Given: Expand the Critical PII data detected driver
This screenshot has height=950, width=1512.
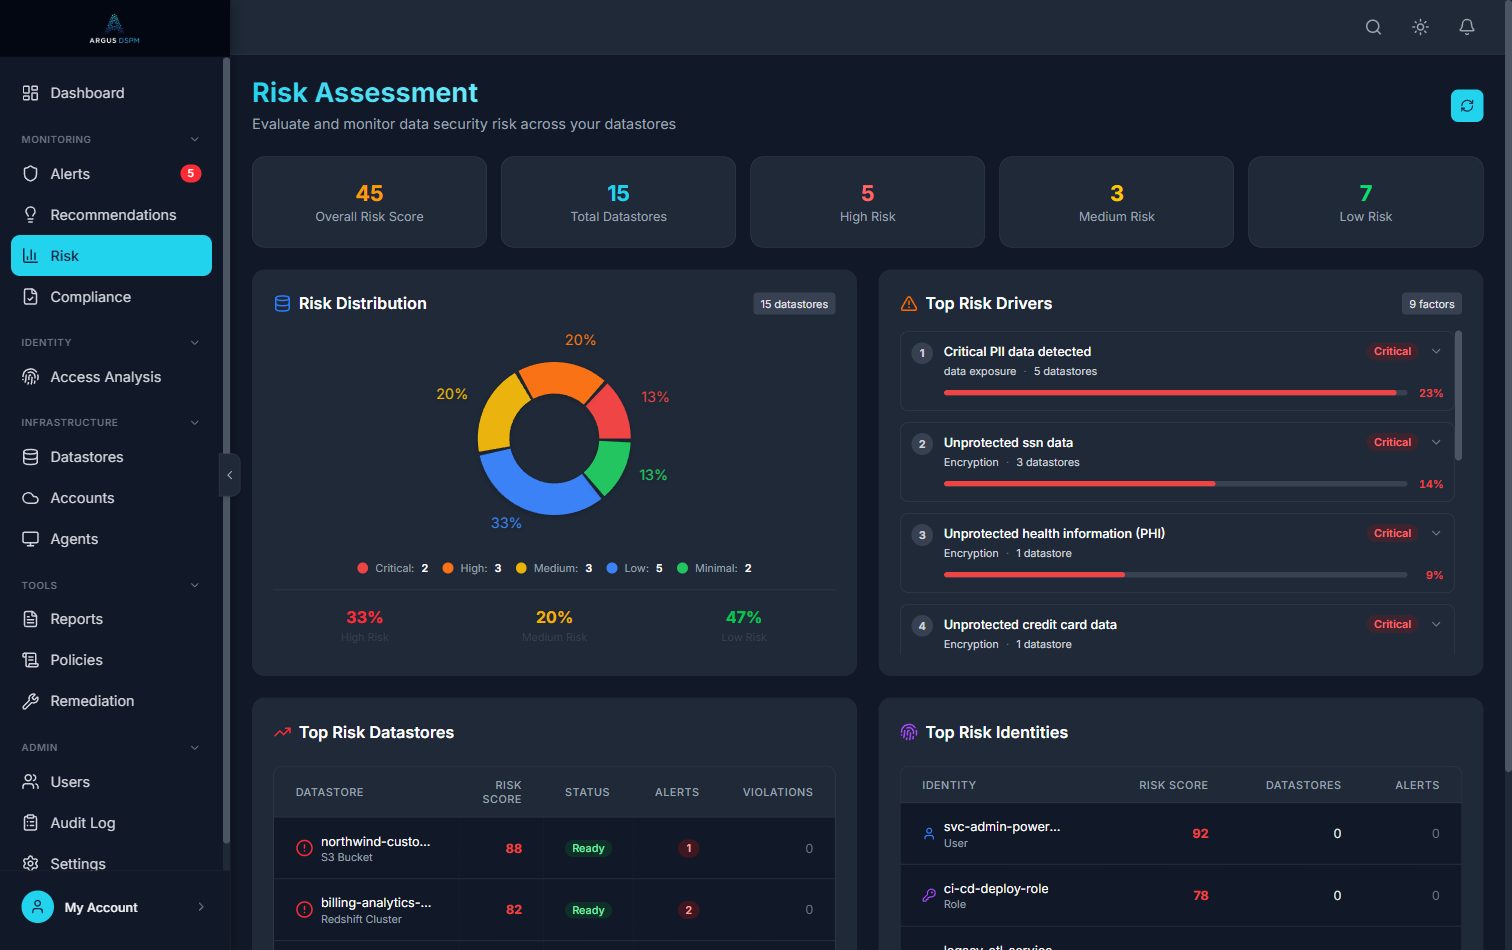Looking at the screenshot, I should (1436, 351).
